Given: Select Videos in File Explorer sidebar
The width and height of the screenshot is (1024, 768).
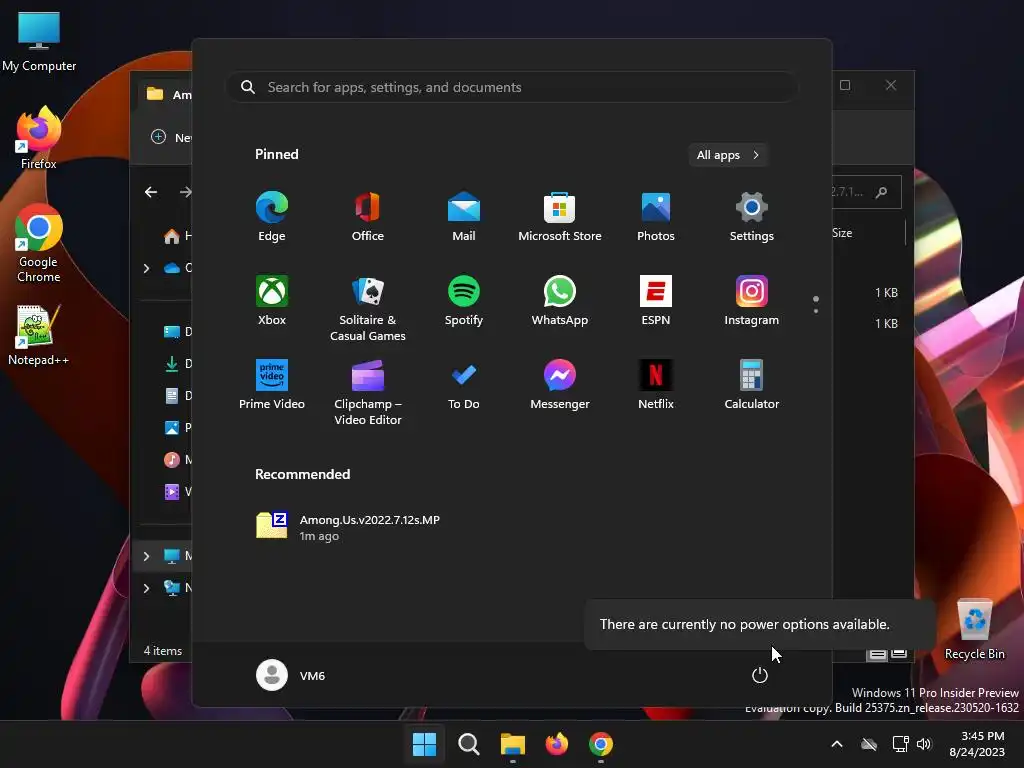Looking at the screenshot, I should click(x=176, y=492).
